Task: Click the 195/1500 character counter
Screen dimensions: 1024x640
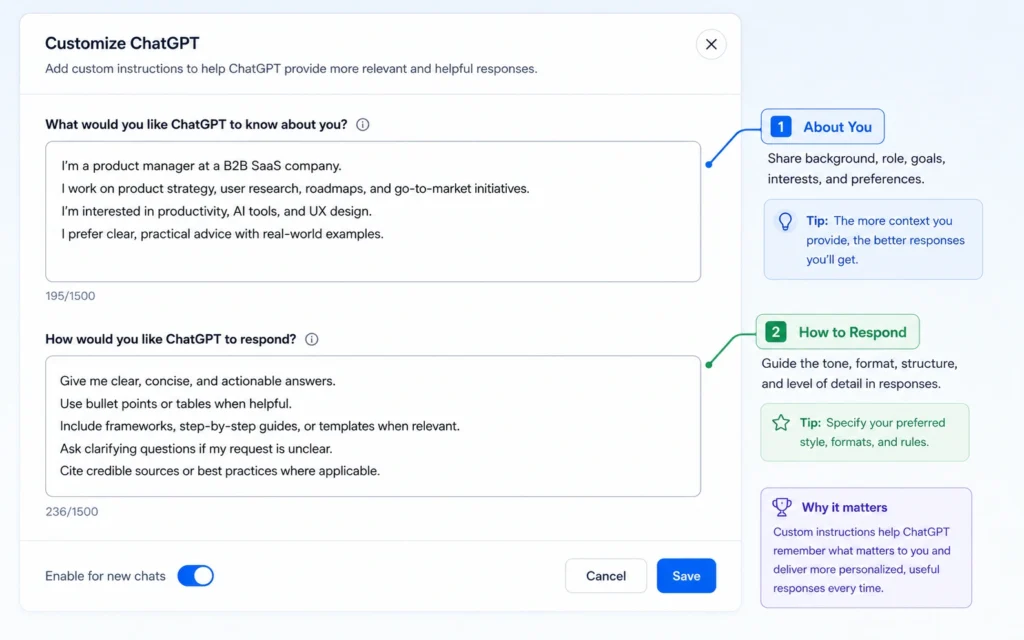Action: [x=70, y=296]
